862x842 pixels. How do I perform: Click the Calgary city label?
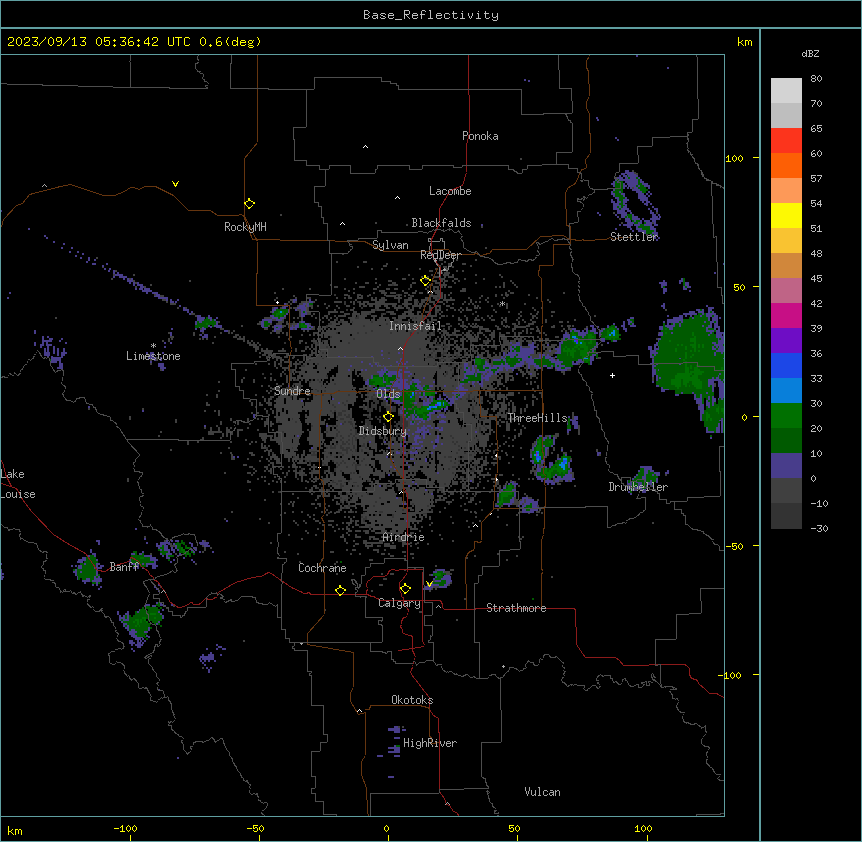(399, 603)
